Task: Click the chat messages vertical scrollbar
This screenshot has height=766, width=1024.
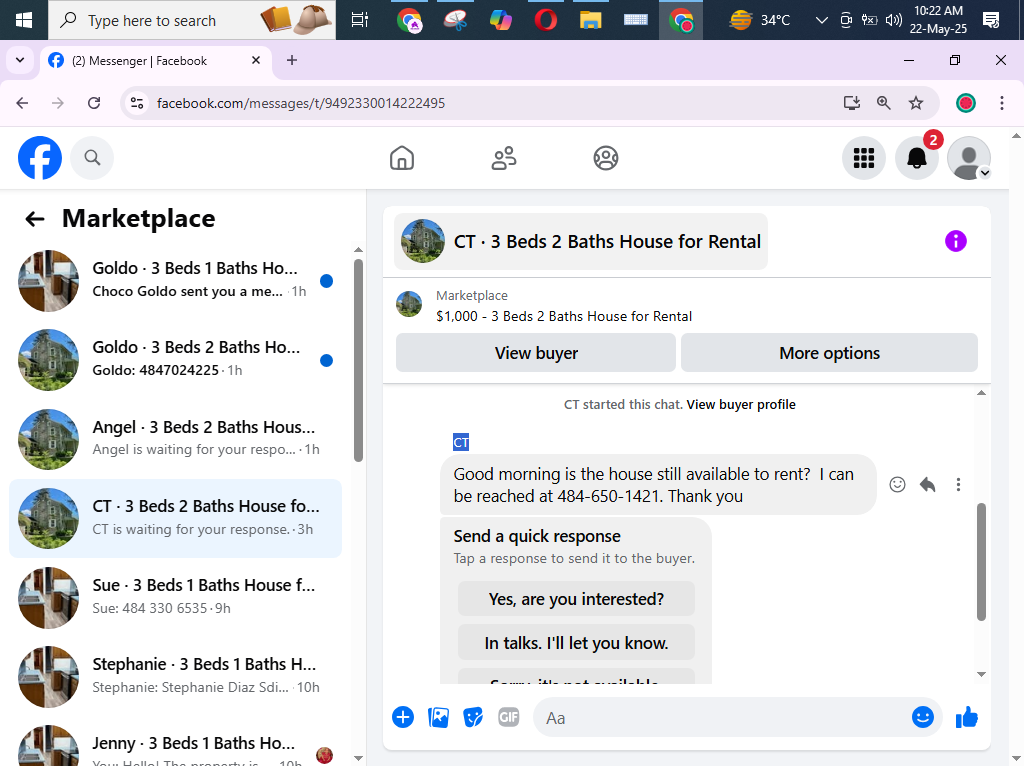Action: click(x=981, y=562)
